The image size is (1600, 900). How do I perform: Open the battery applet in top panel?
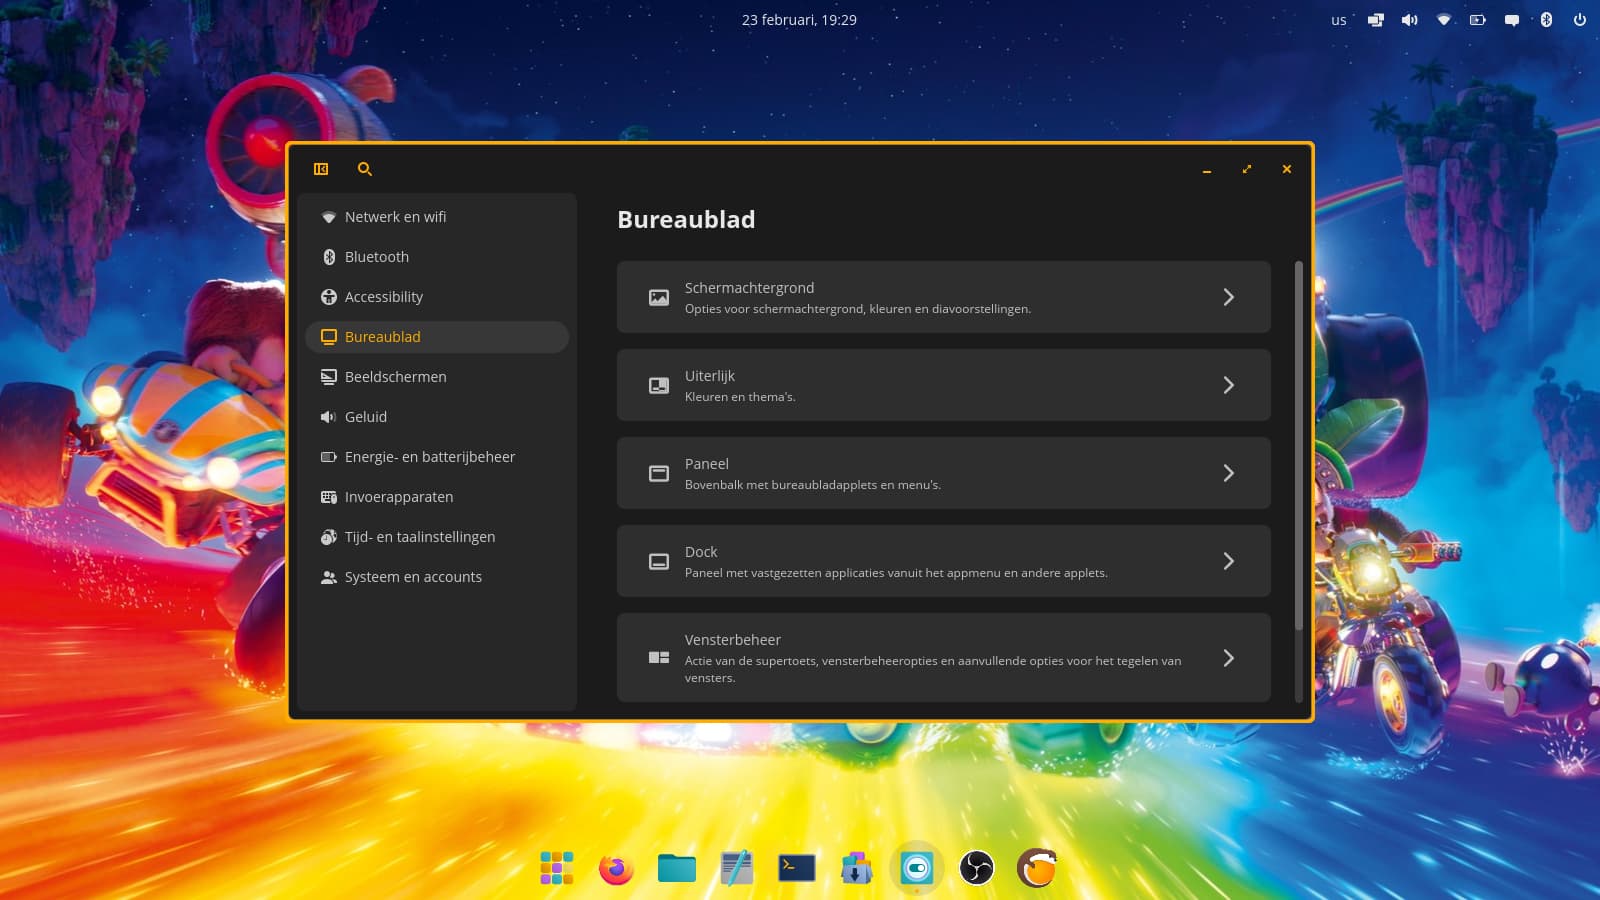point(1478,20)
